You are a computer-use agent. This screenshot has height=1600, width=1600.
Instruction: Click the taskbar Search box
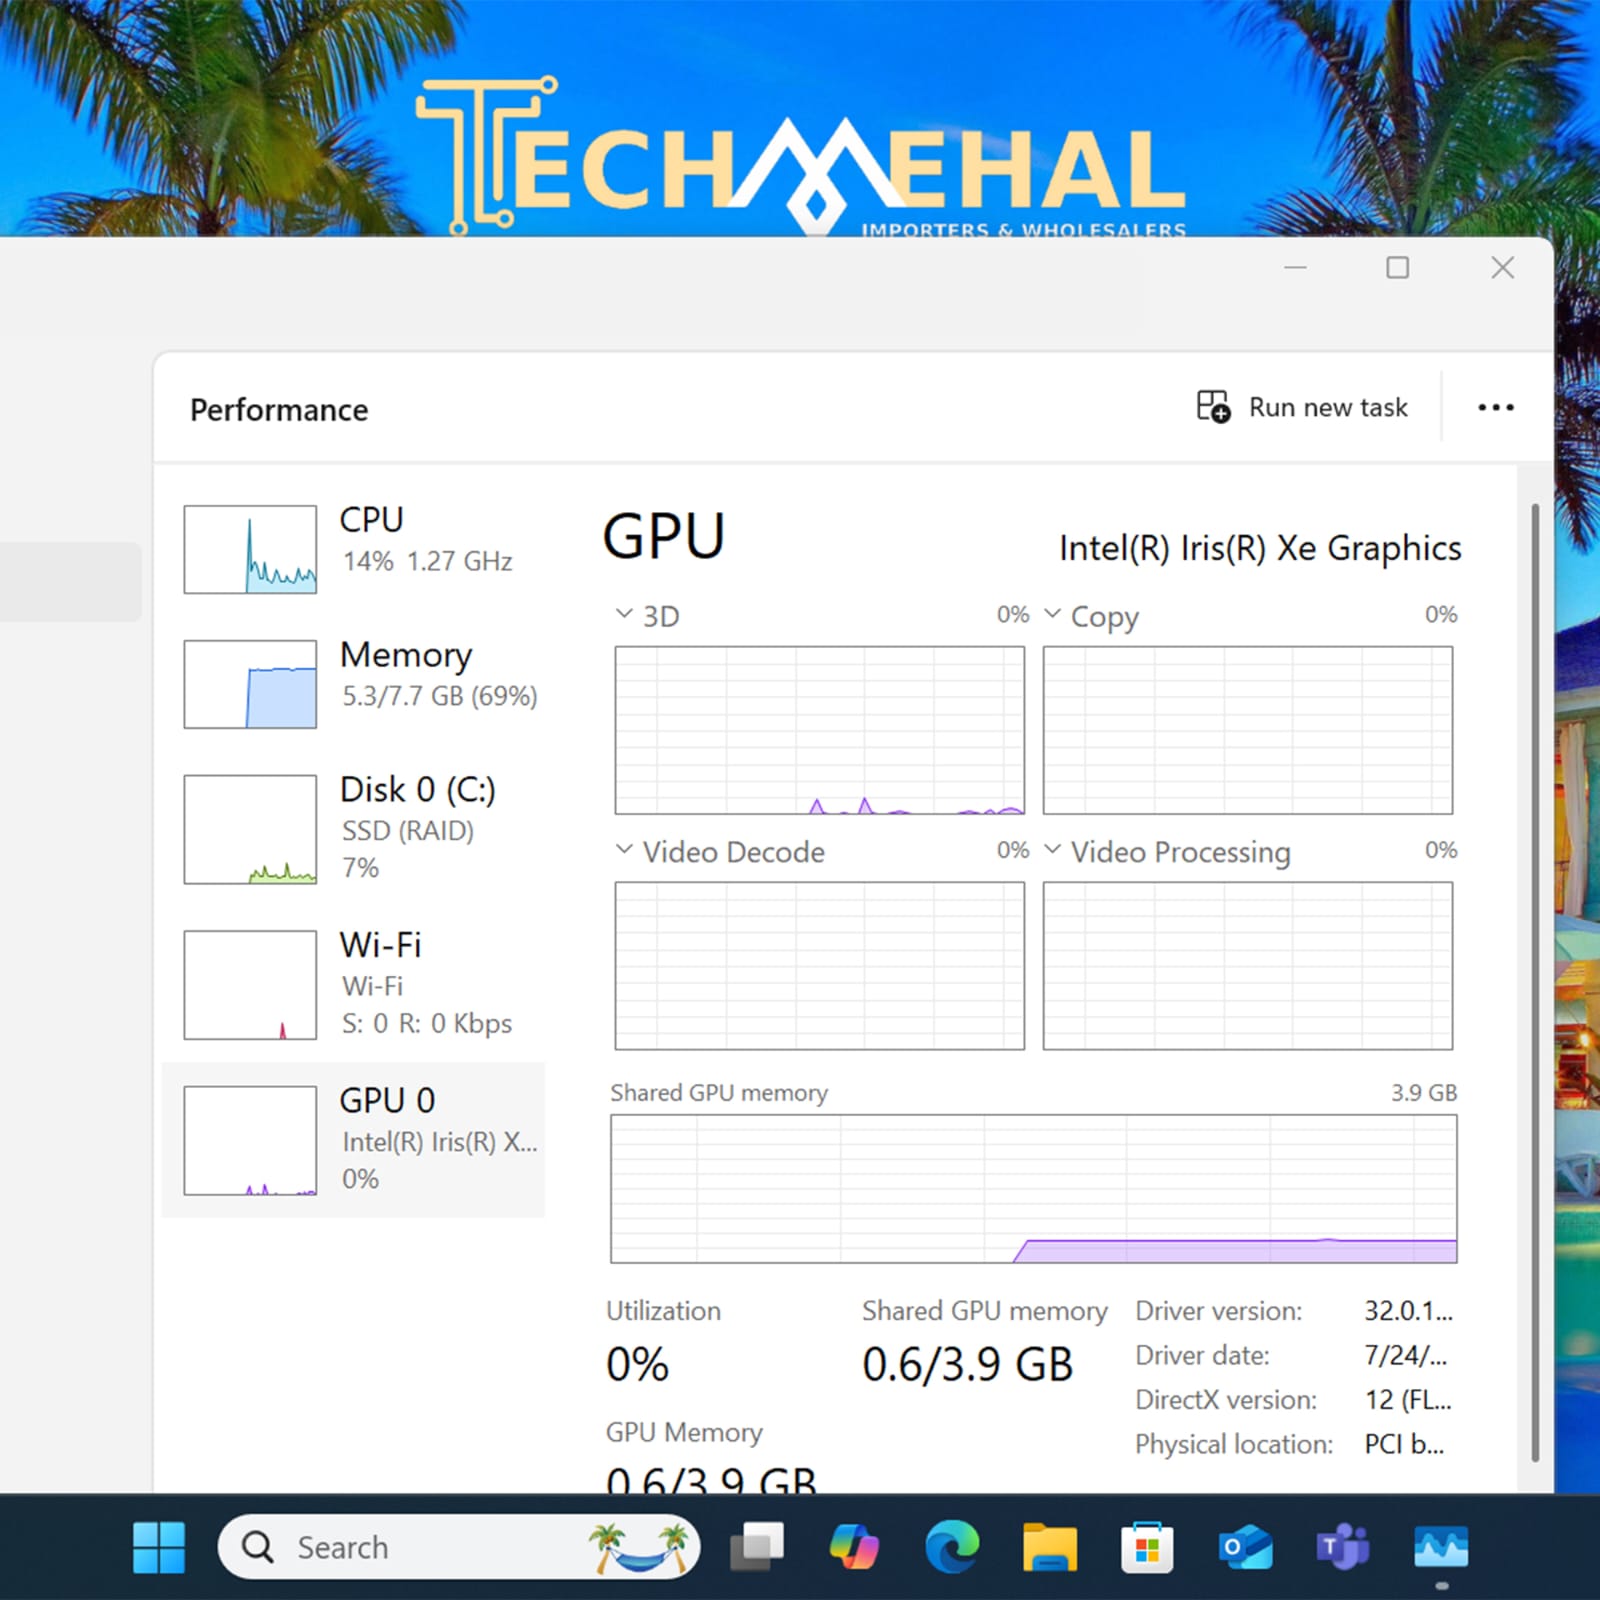tap(459, 1547)
